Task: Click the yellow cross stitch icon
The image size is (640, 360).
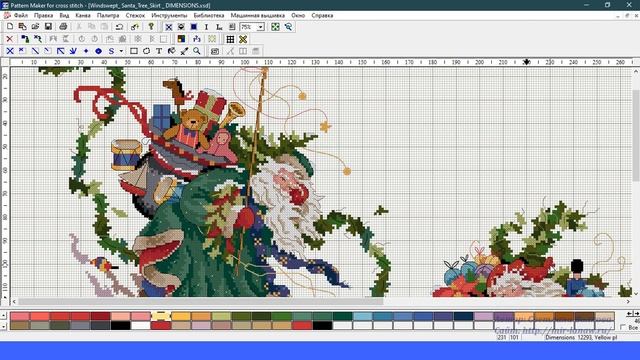Action: (243, 39)
